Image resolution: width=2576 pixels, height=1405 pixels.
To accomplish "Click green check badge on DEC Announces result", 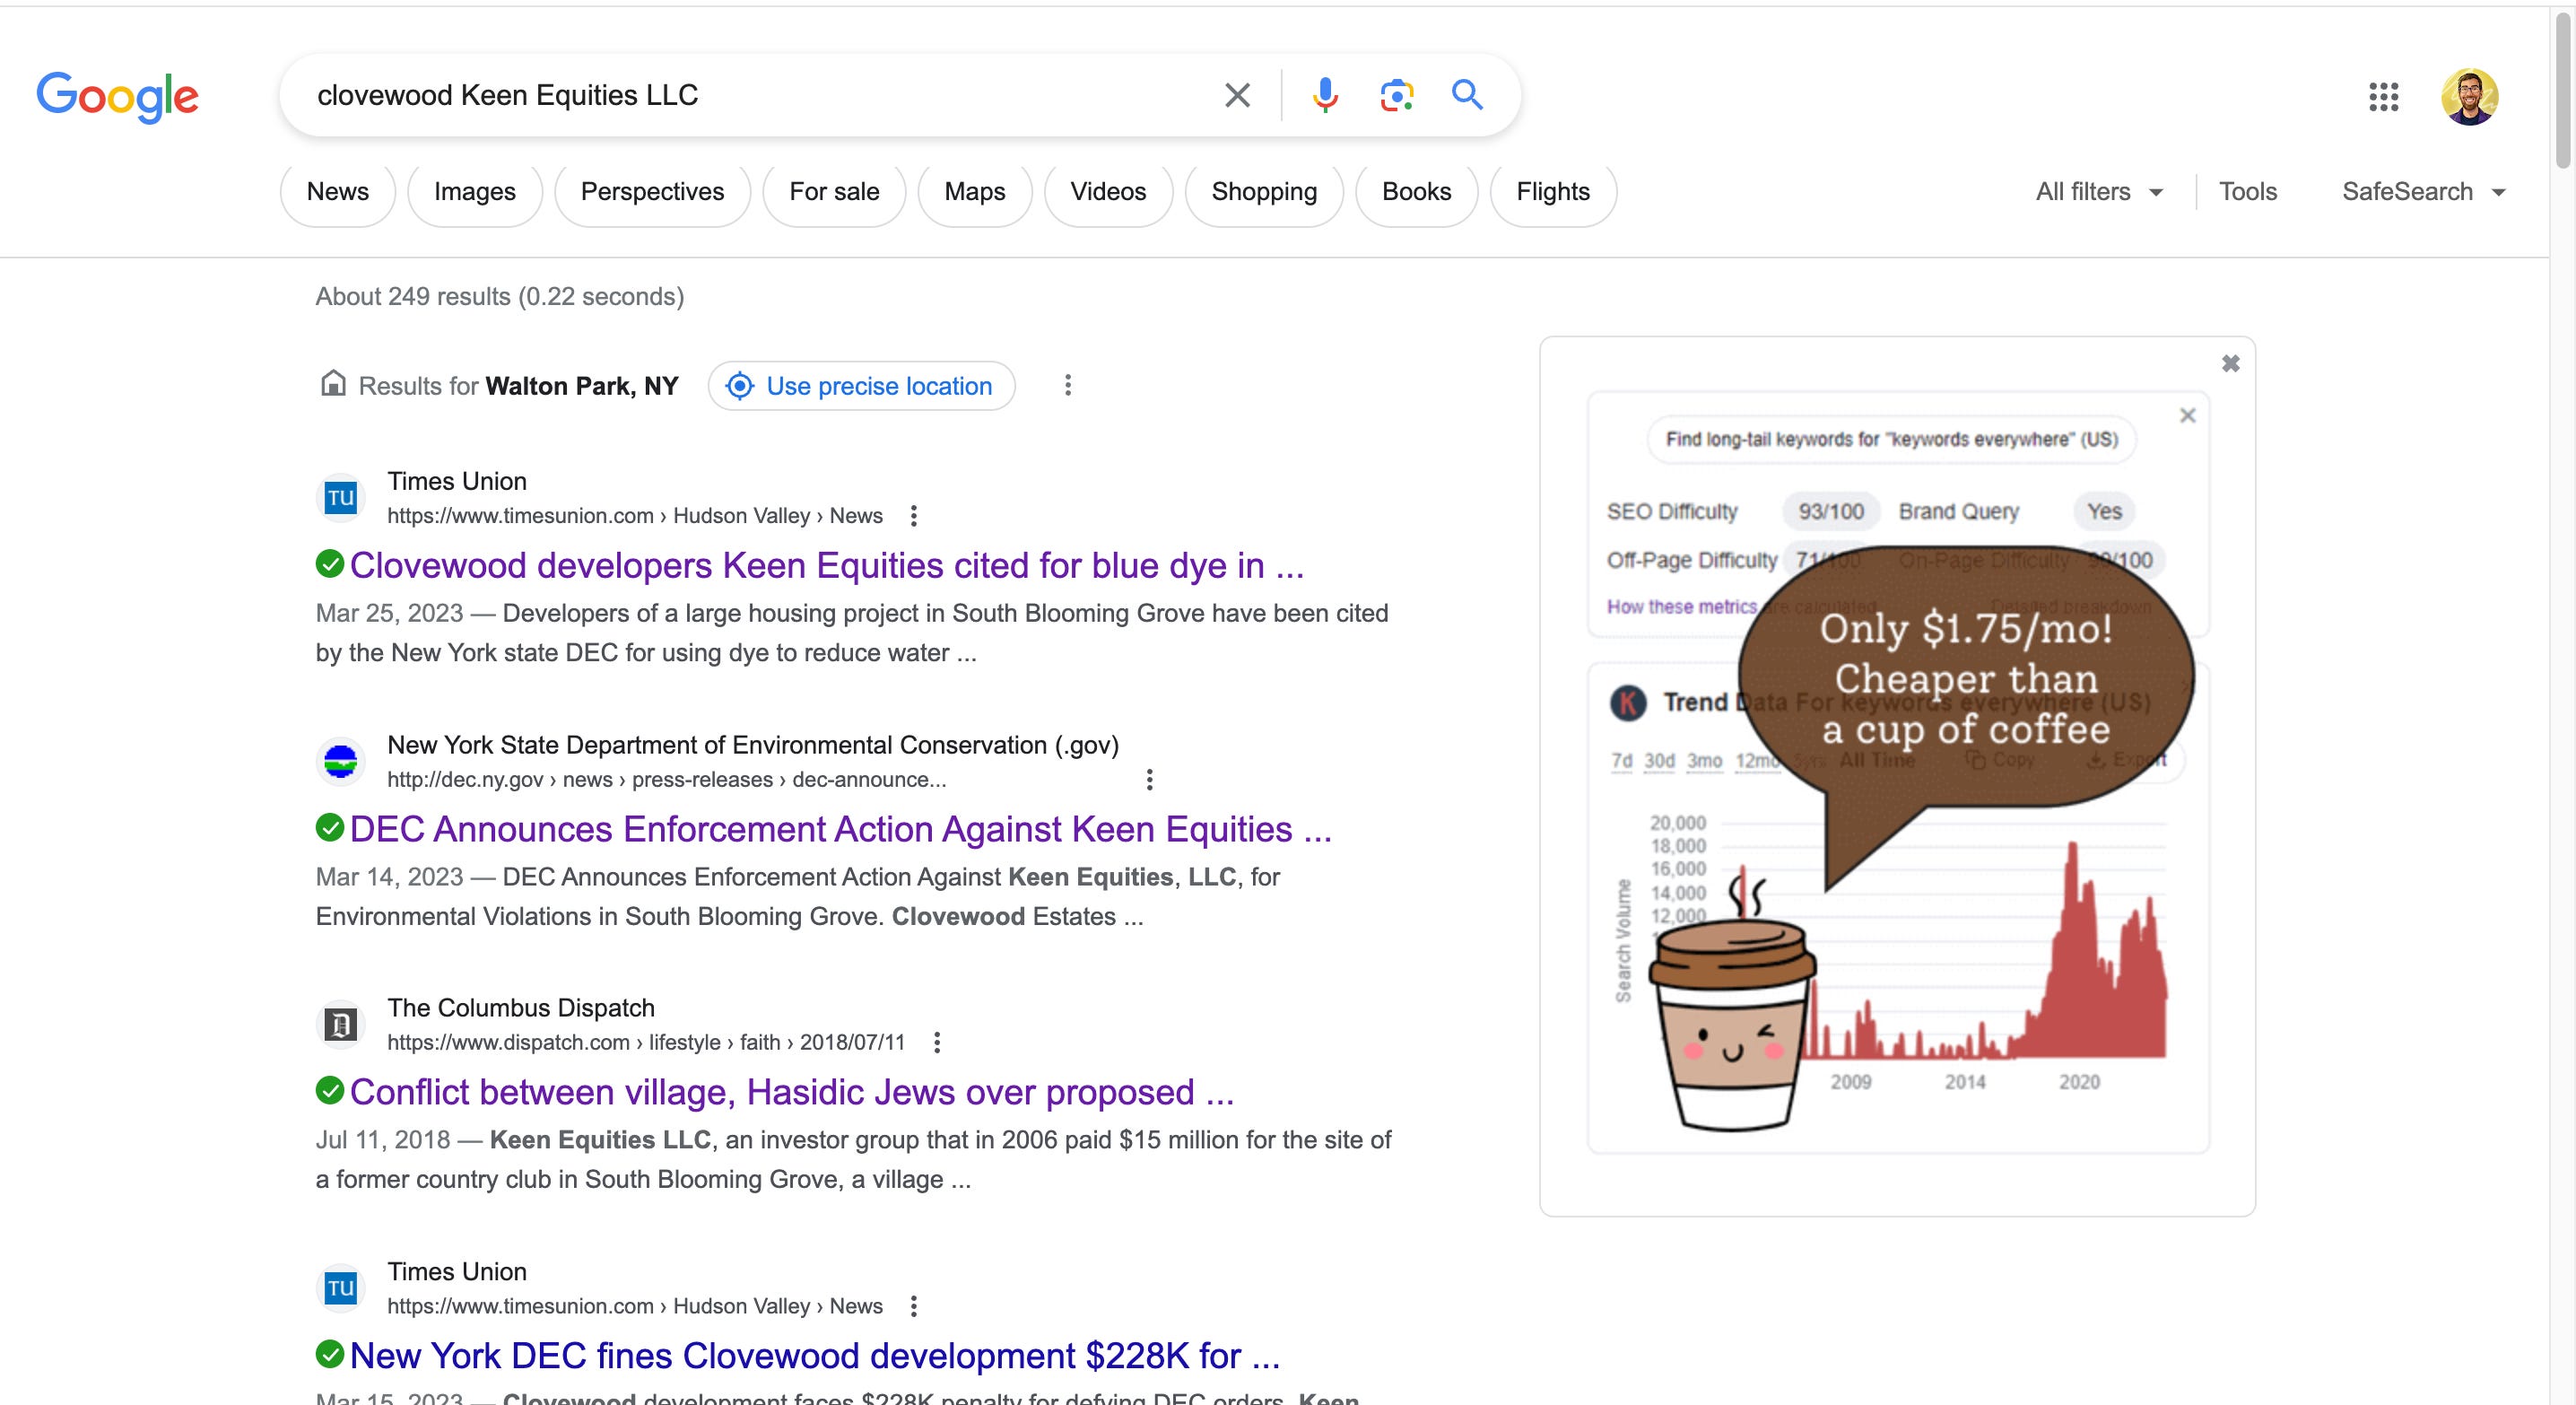I will tap(330, 828).
